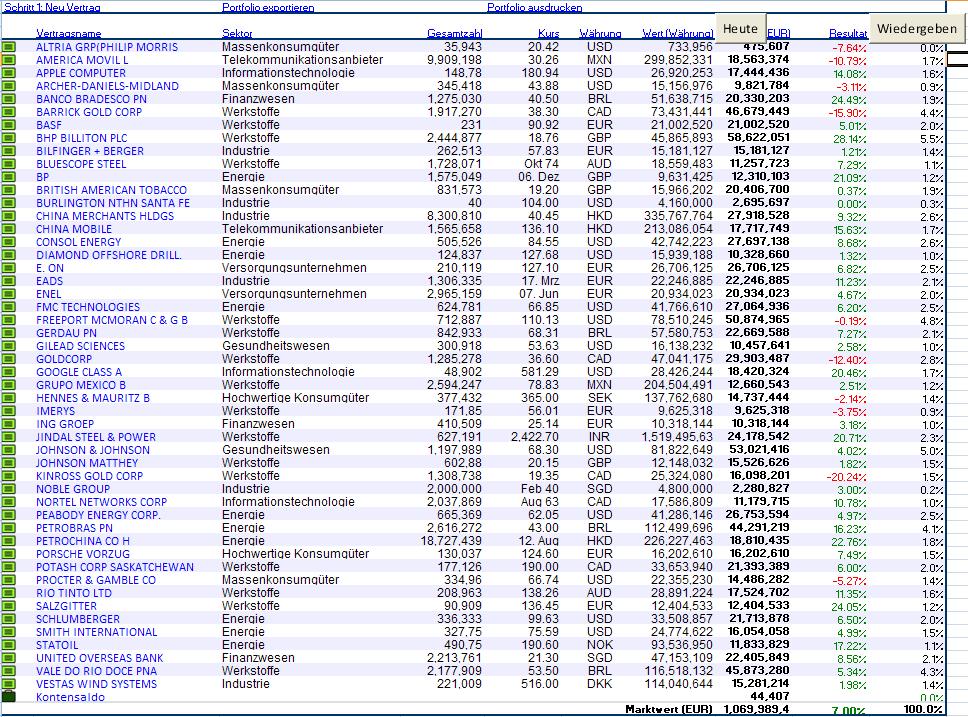Click the green icon beside FREEPORT MCMORAN
Screen dimensions: 968x717
pos(8,320)
